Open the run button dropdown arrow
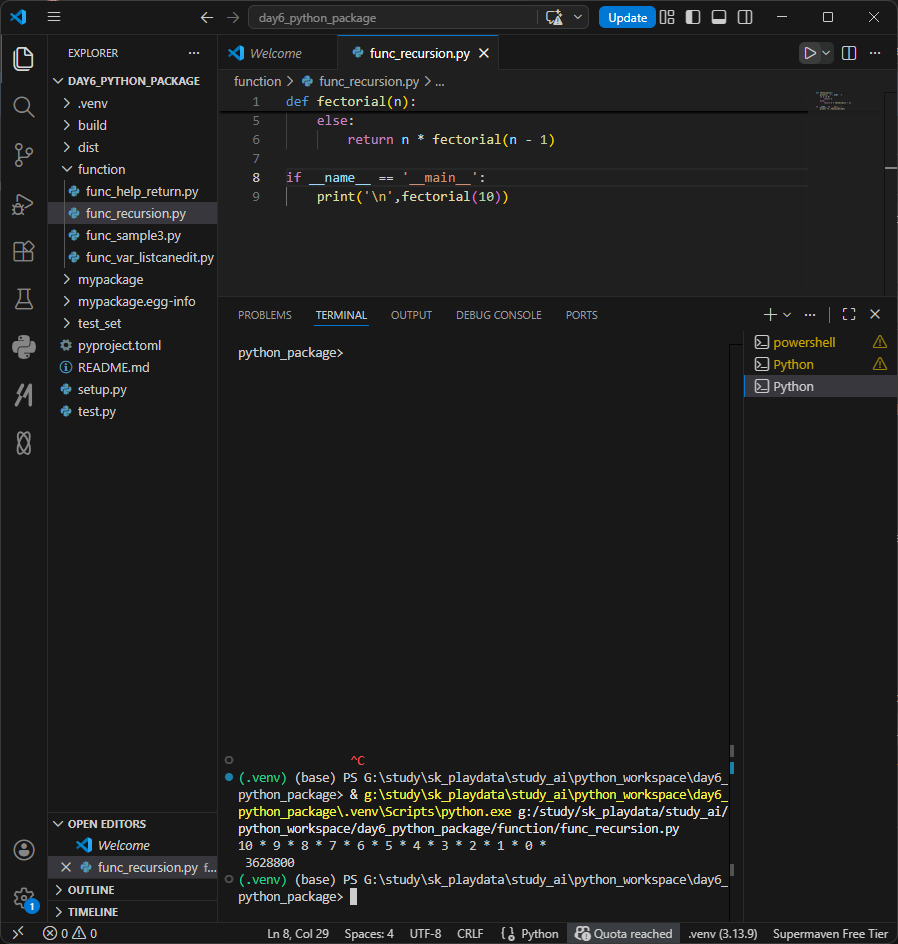898x944 pixels. tap(826, 53)
